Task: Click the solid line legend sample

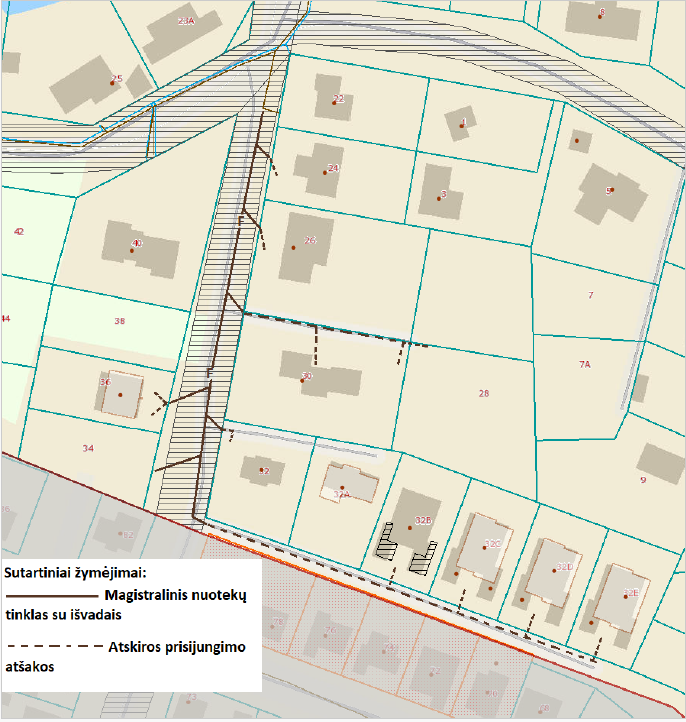Action: click(50, 595)
